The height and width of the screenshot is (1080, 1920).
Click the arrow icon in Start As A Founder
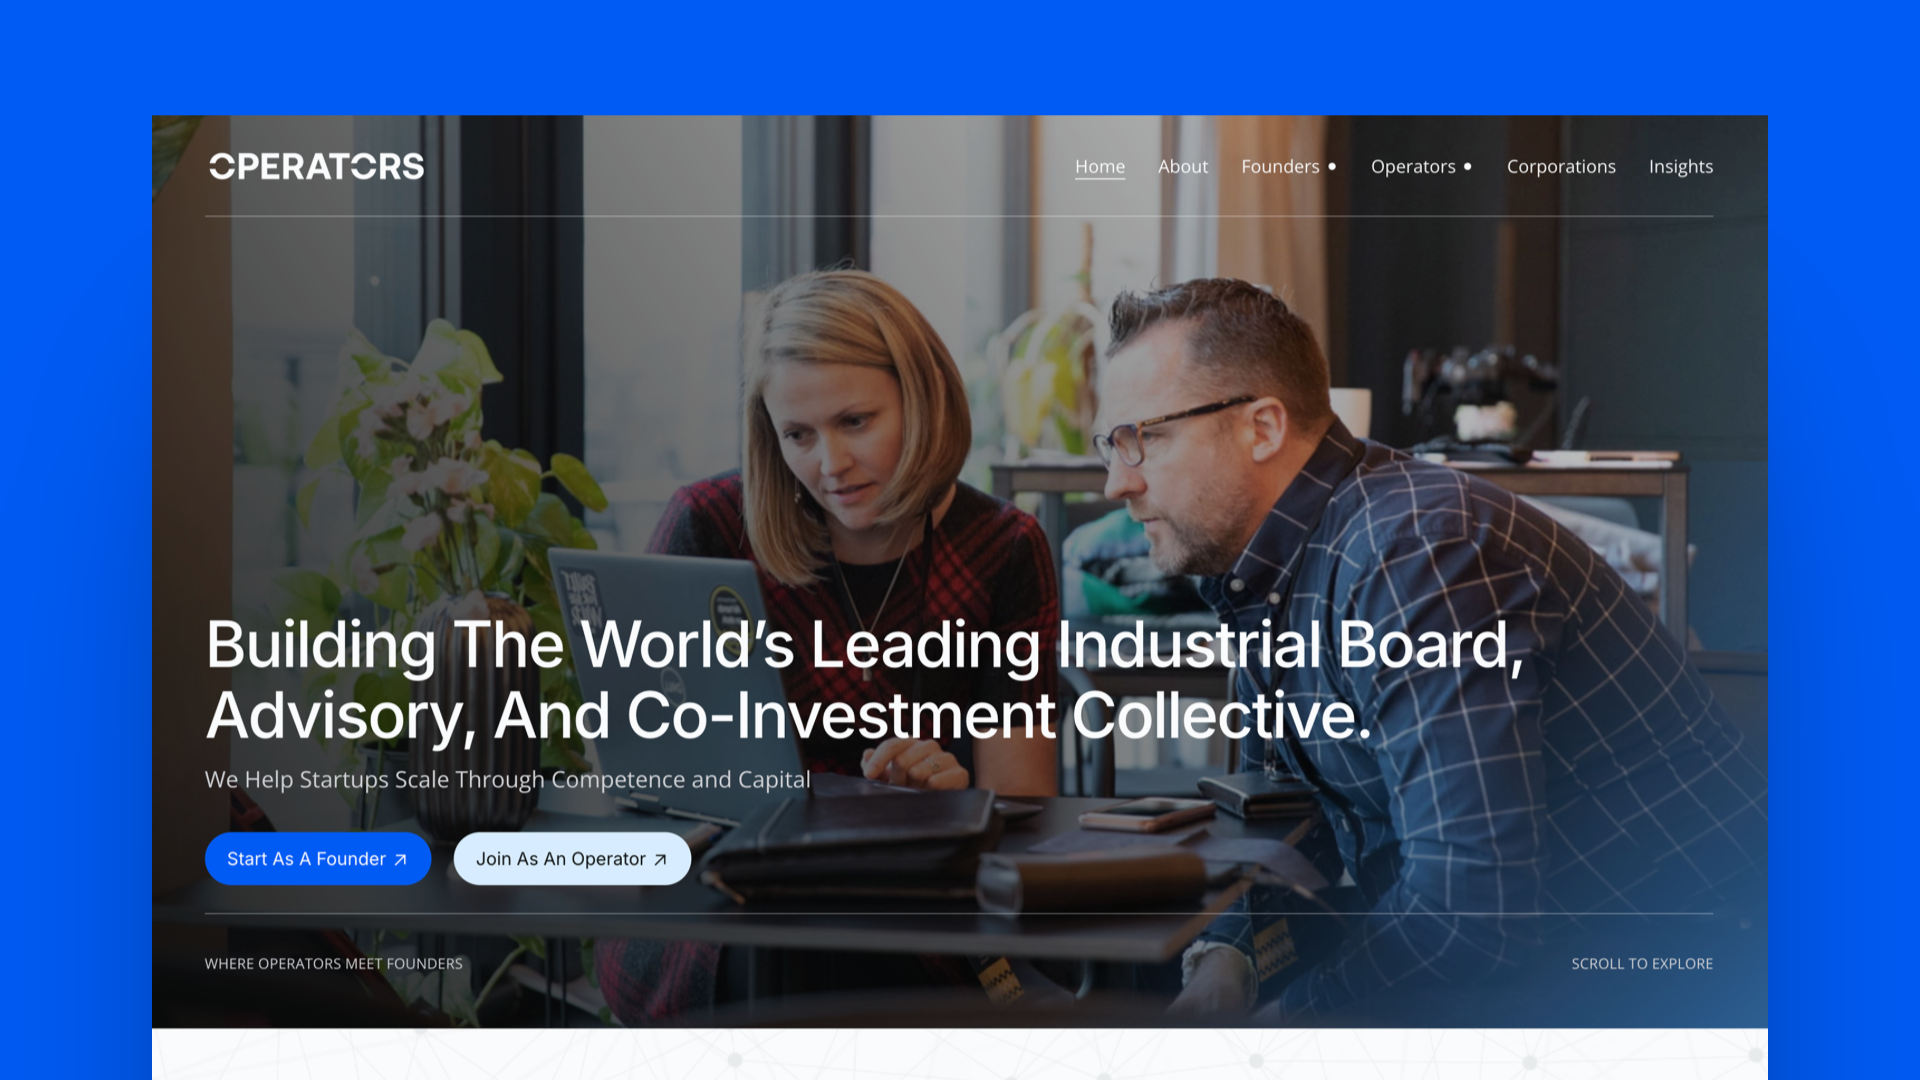tap(400, 859)
